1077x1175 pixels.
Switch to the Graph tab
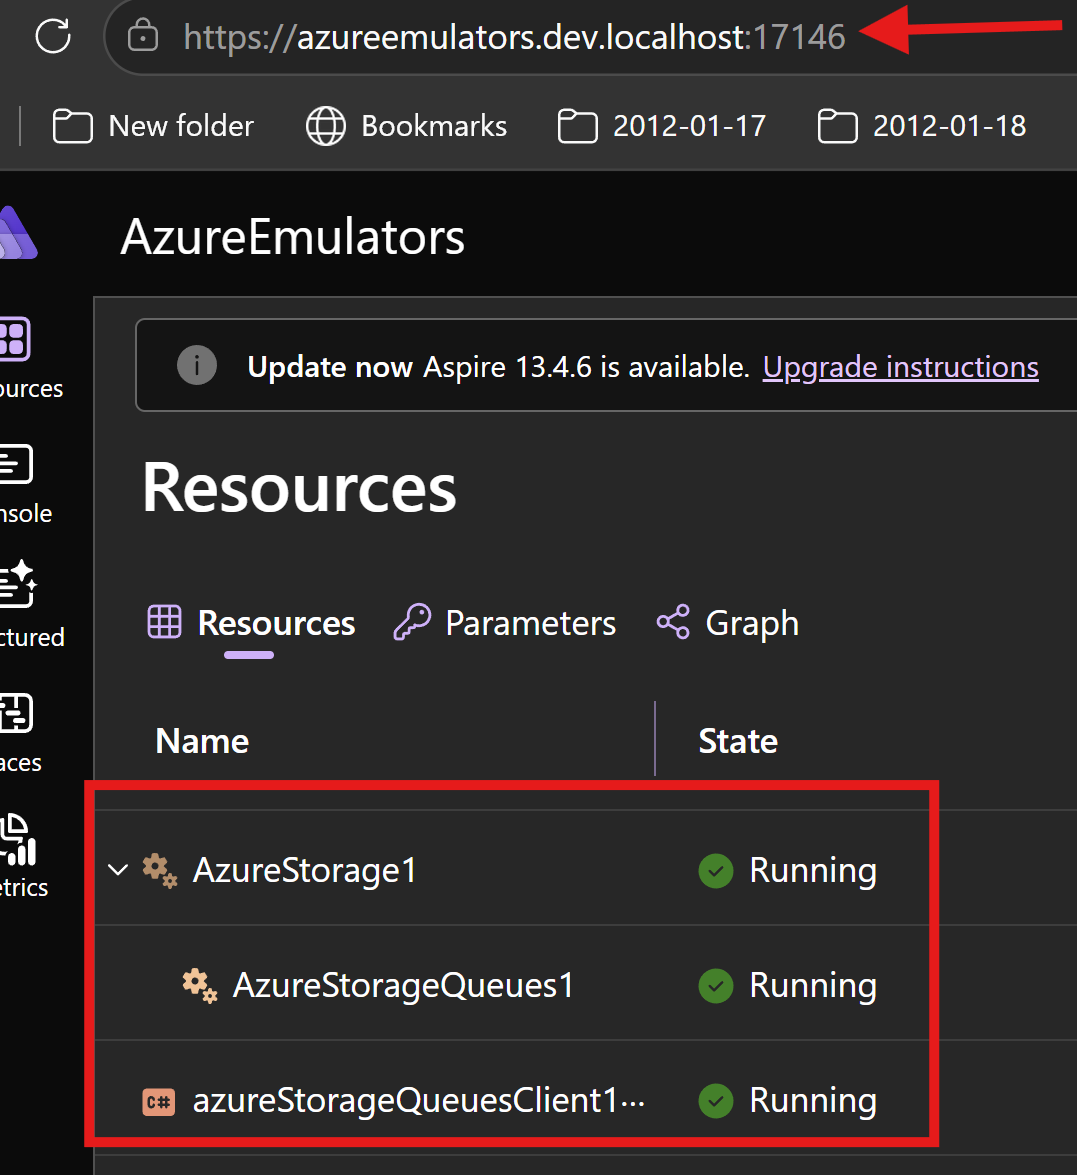coord(728,623)
